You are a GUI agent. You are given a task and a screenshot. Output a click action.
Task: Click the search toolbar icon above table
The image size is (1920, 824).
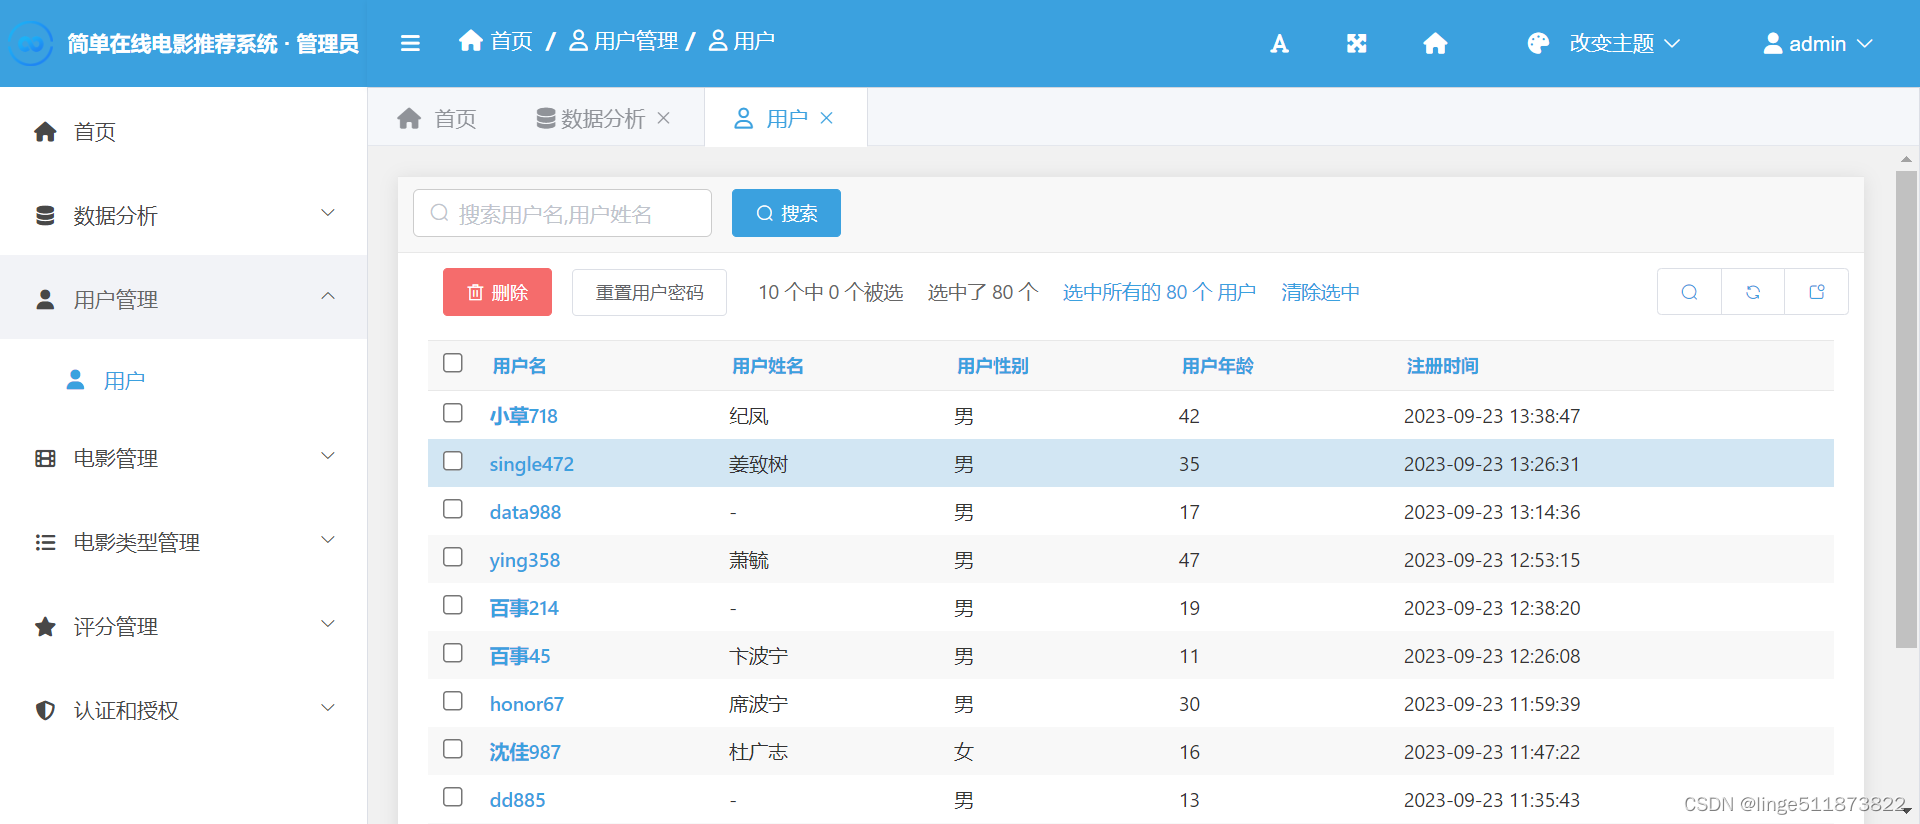1689,292
